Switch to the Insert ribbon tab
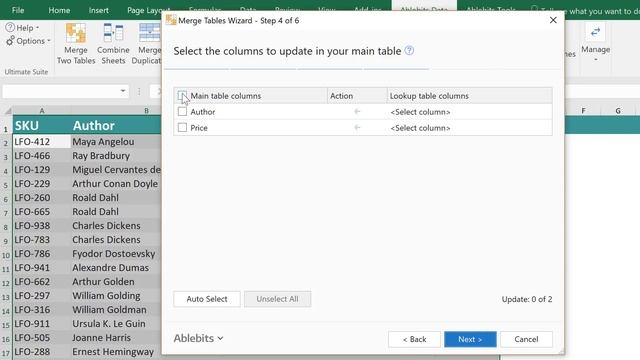Viewport: 640px width, 360px height. click(98, 10)
